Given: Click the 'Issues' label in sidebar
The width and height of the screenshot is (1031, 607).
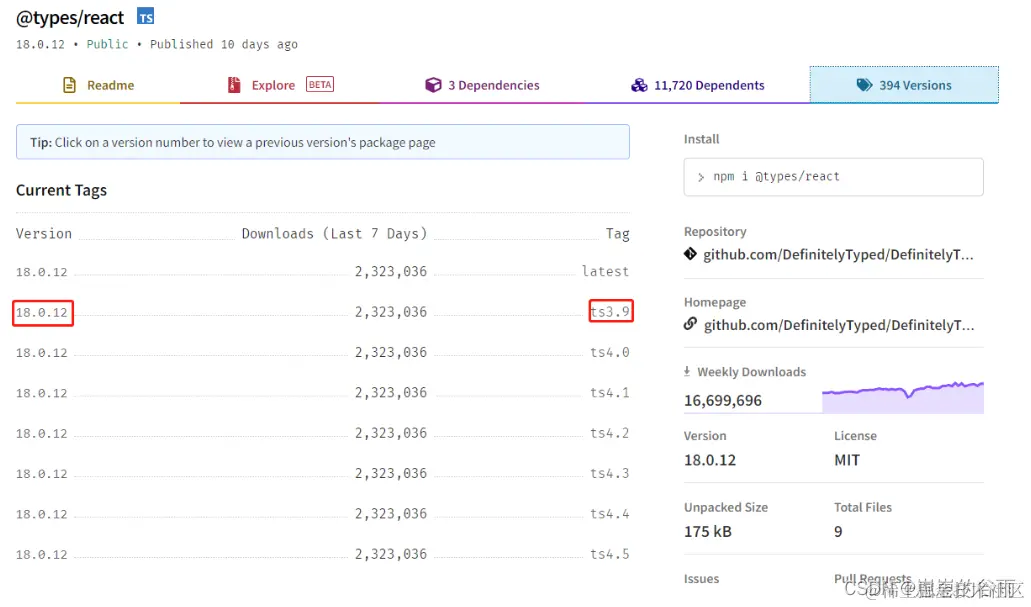Looking at the screenshot, I should (x=701, y=579).
